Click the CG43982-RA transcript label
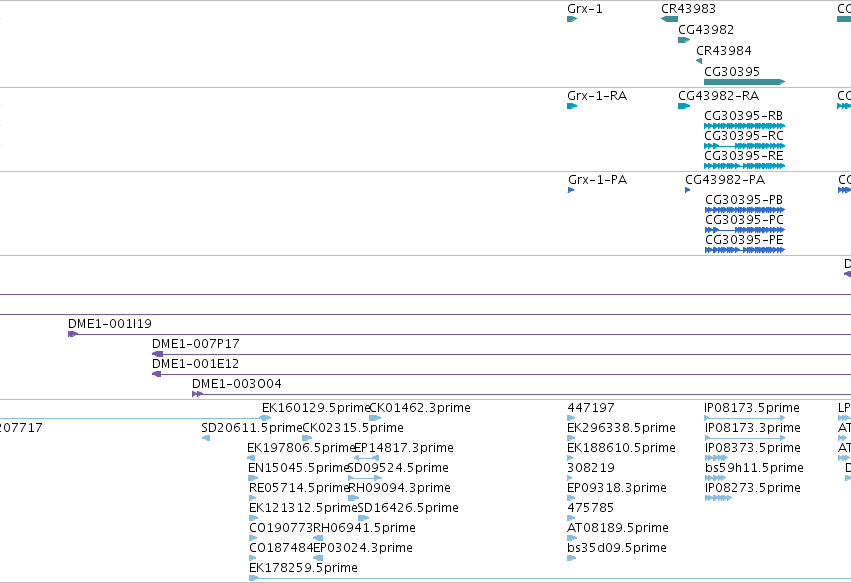Image resolution: width=851 pixels, height=583 pixels. coord(719,96)
